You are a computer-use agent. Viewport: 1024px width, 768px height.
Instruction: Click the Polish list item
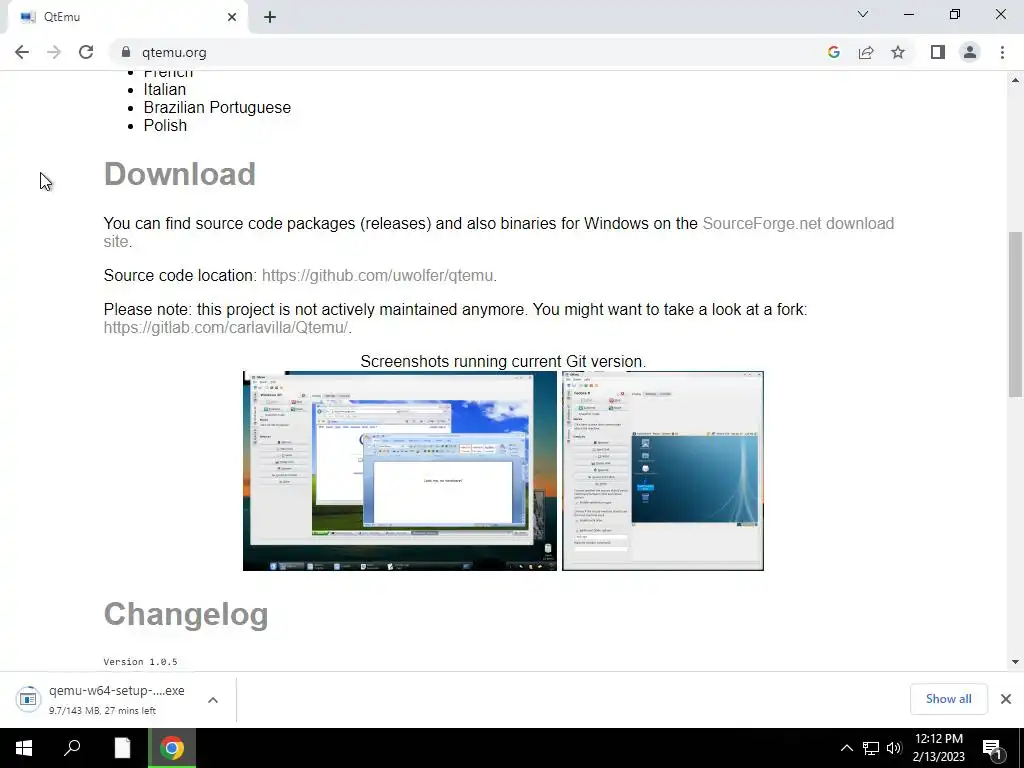[165, 125]
